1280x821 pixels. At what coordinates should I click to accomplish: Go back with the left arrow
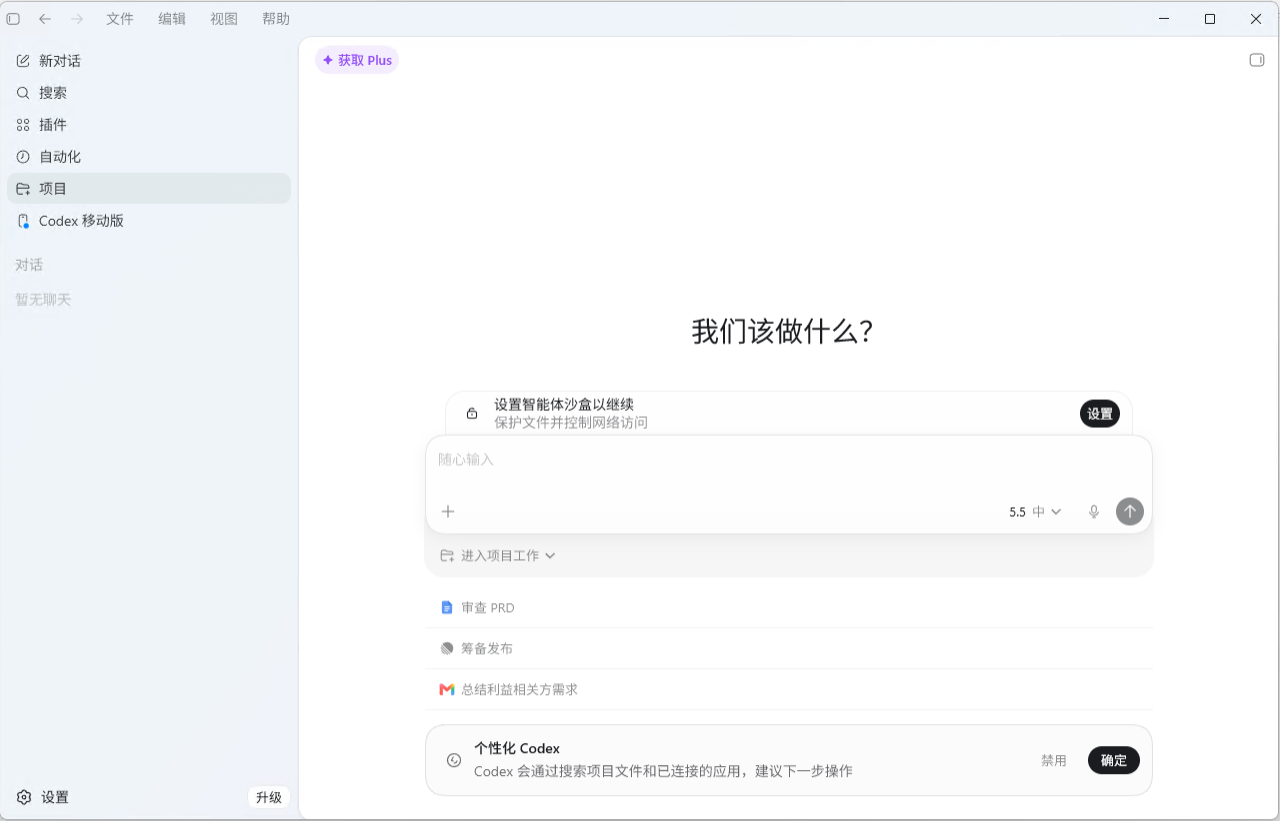[45, 19]
